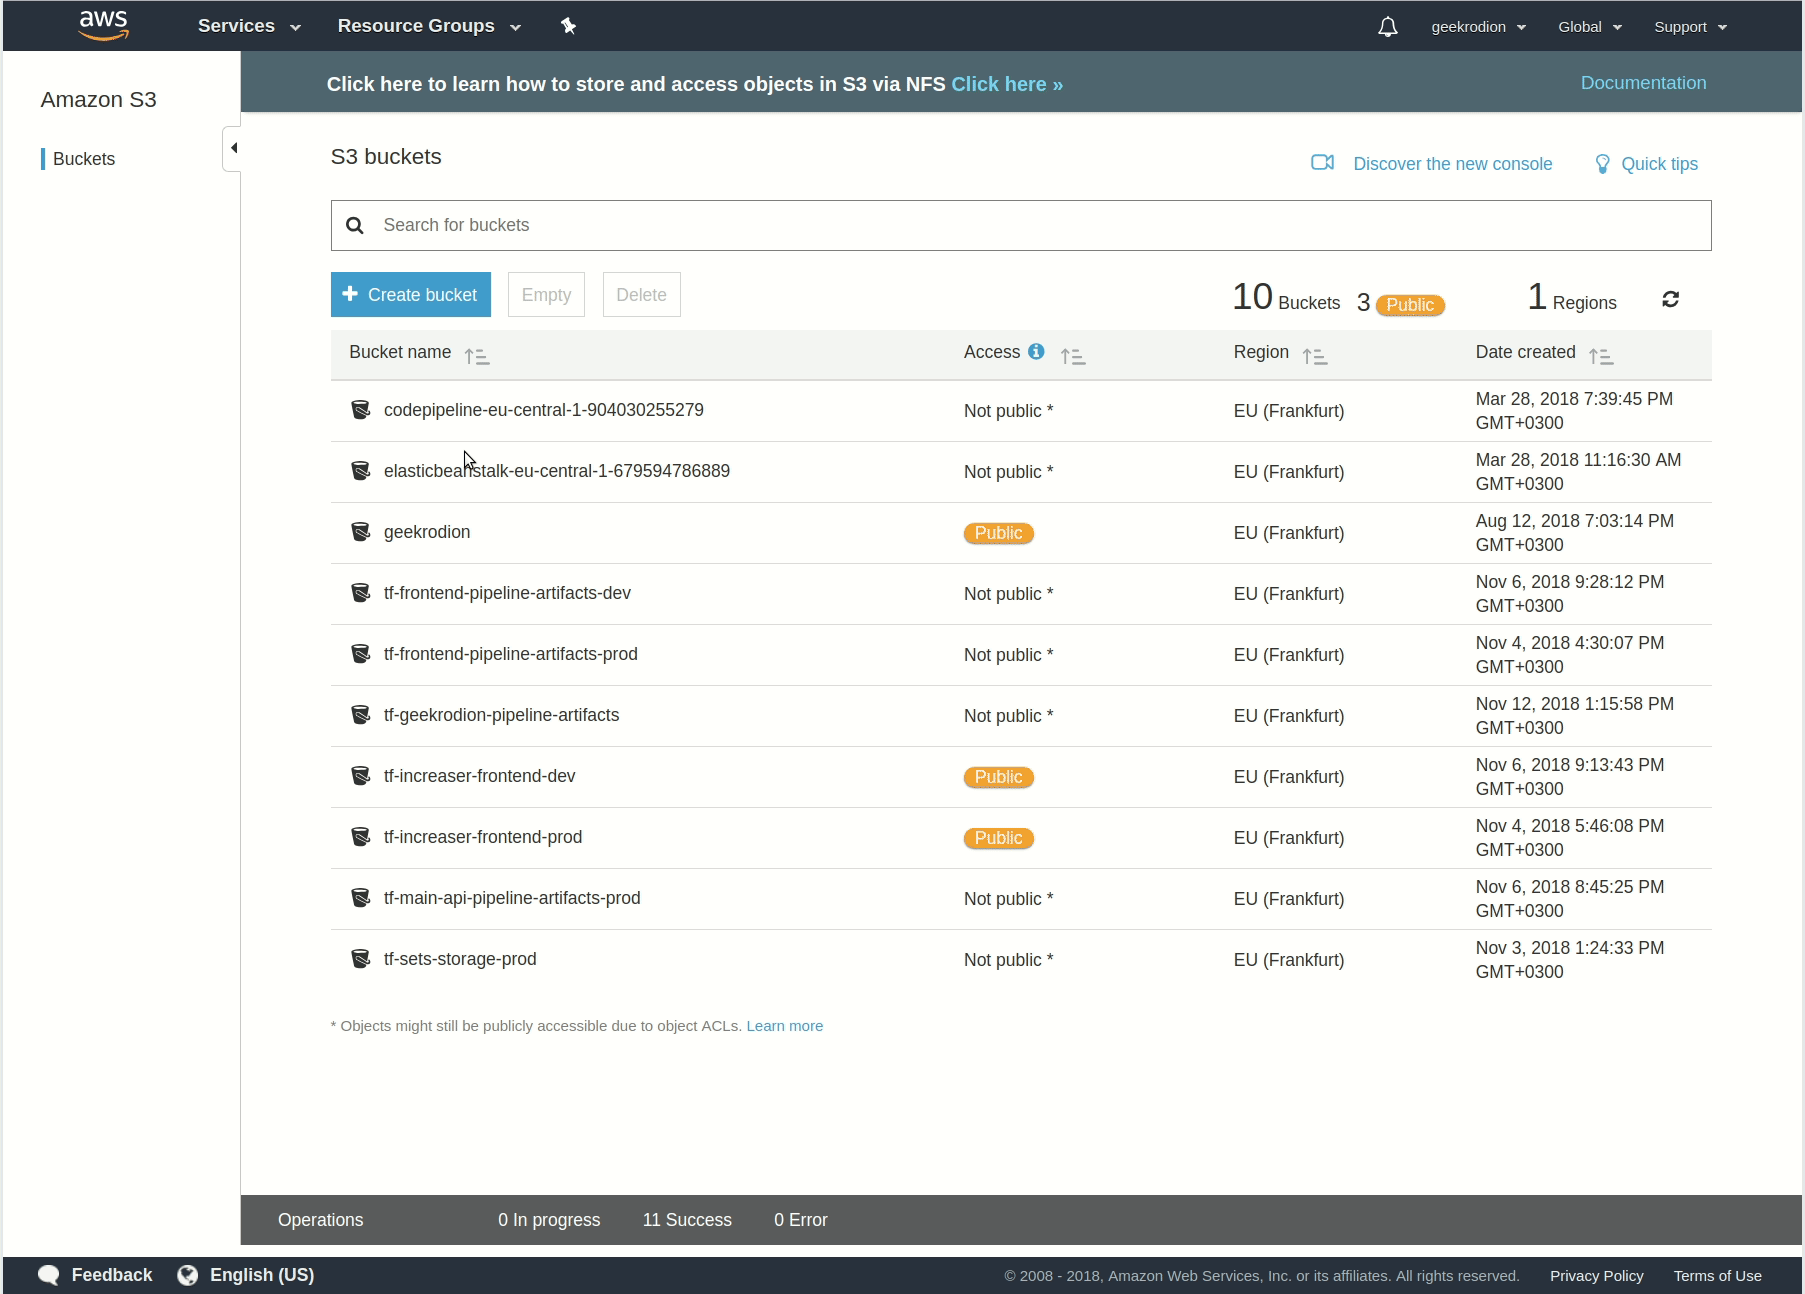
Task: Click bucket icon for tf-sets-storage-prod
Action: pyautogui.click(x=360, y=959)
